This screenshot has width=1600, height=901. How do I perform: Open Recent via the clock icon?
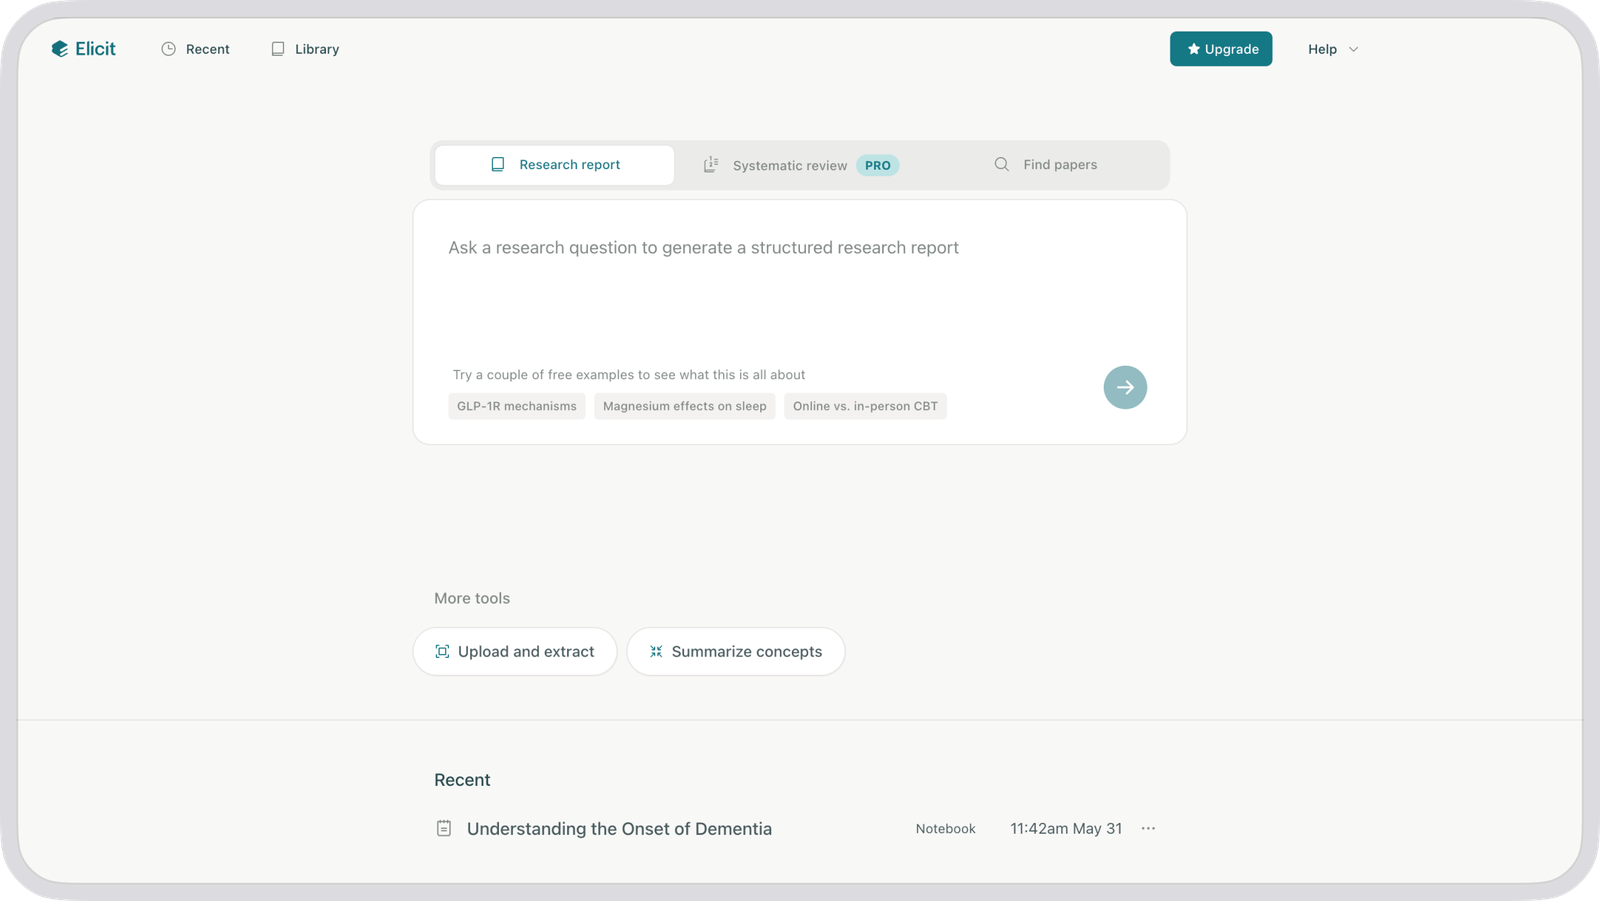(x=169, y=49)
